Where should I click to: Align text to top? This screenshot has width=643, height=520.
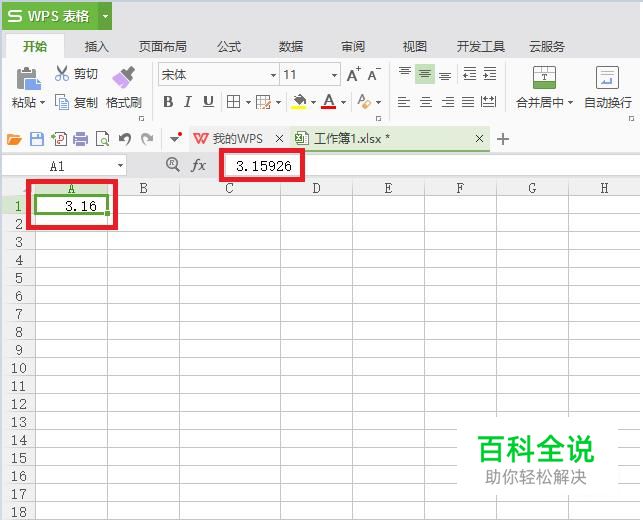[x=405, y=74]
